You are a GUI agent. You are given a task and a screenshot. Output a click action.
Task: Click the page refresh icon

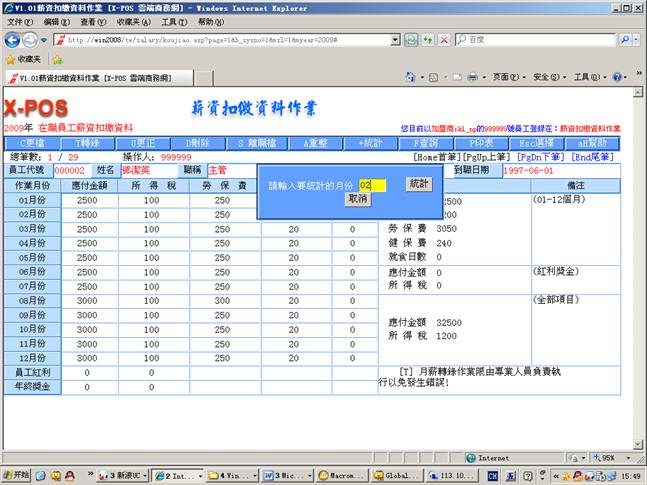411,39
